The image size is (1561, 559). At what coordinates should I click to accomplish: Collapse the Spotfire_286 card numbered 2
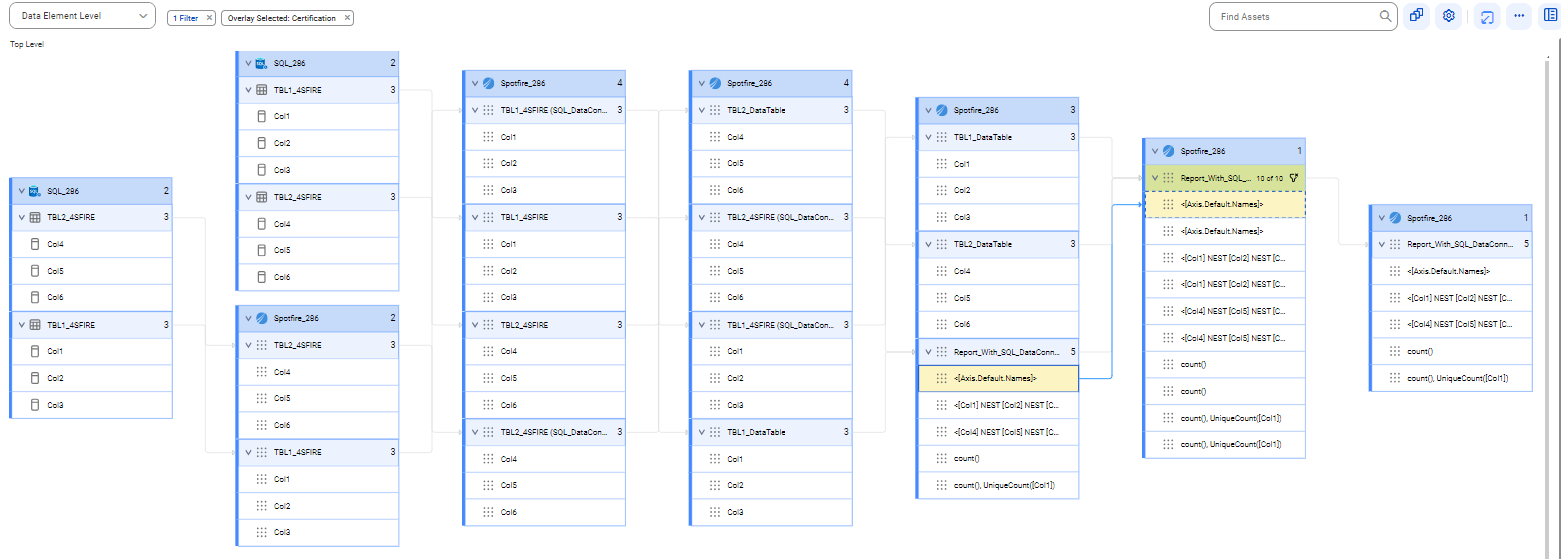pos(248,318)
